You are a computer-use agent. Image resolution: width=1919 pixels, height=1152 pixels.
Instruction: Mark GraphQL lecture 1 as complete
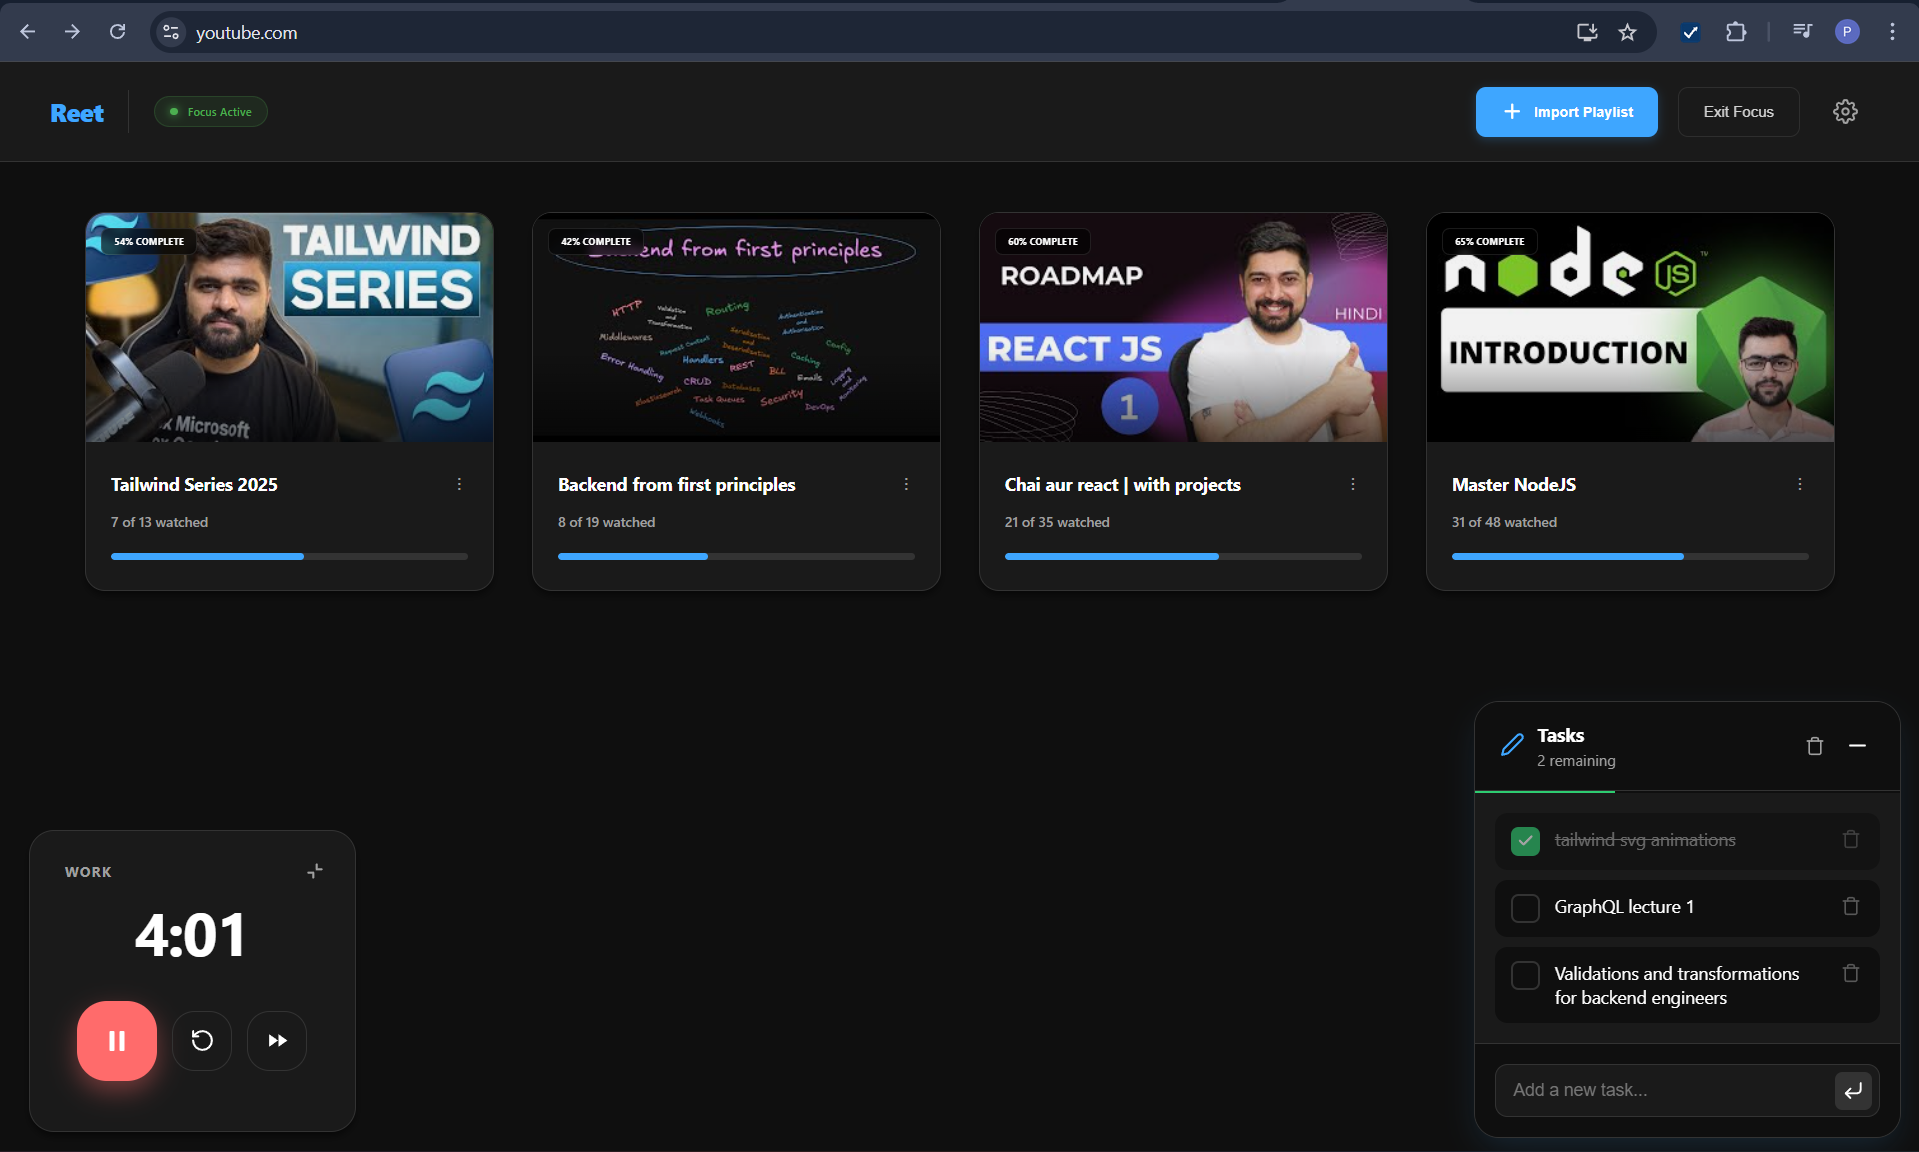[1524, 908]
